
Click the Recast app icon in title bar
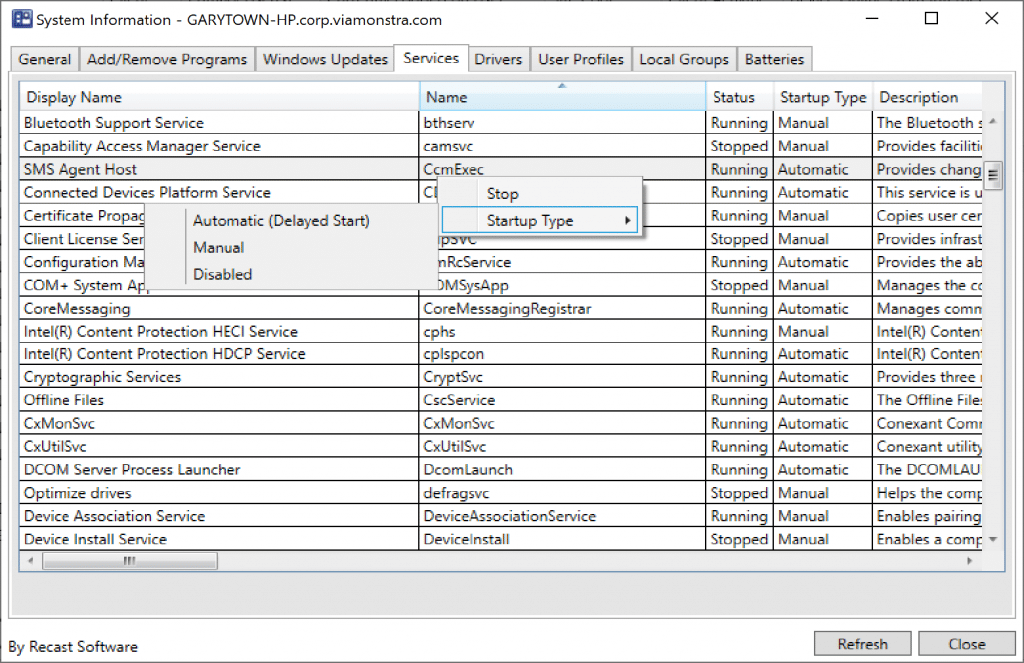coord(20,19)
